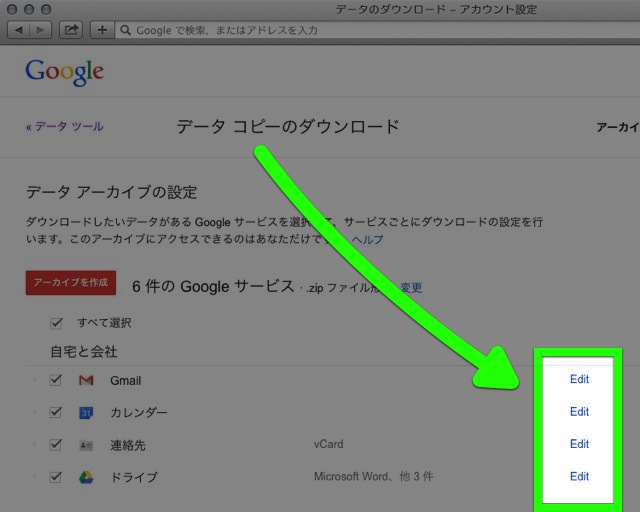640x512 pixels.
Task: Uncheck the 連絡先 checkbox
Action: (x=56, y=444)
